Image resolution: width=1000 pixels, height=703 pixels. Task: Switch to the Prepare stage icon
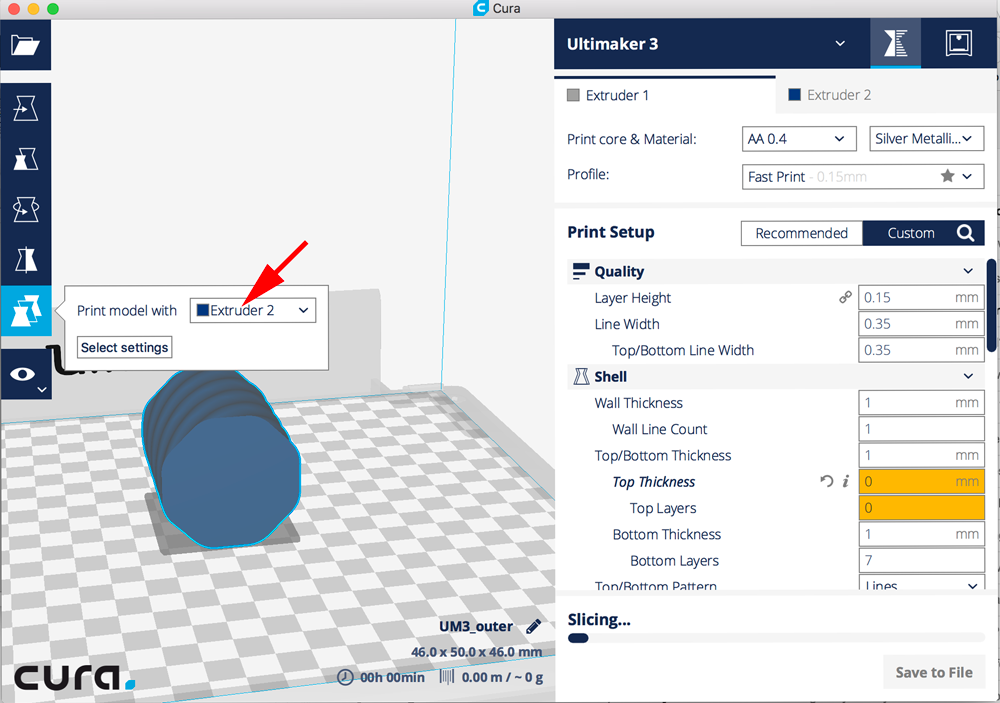tap(895, 43)
